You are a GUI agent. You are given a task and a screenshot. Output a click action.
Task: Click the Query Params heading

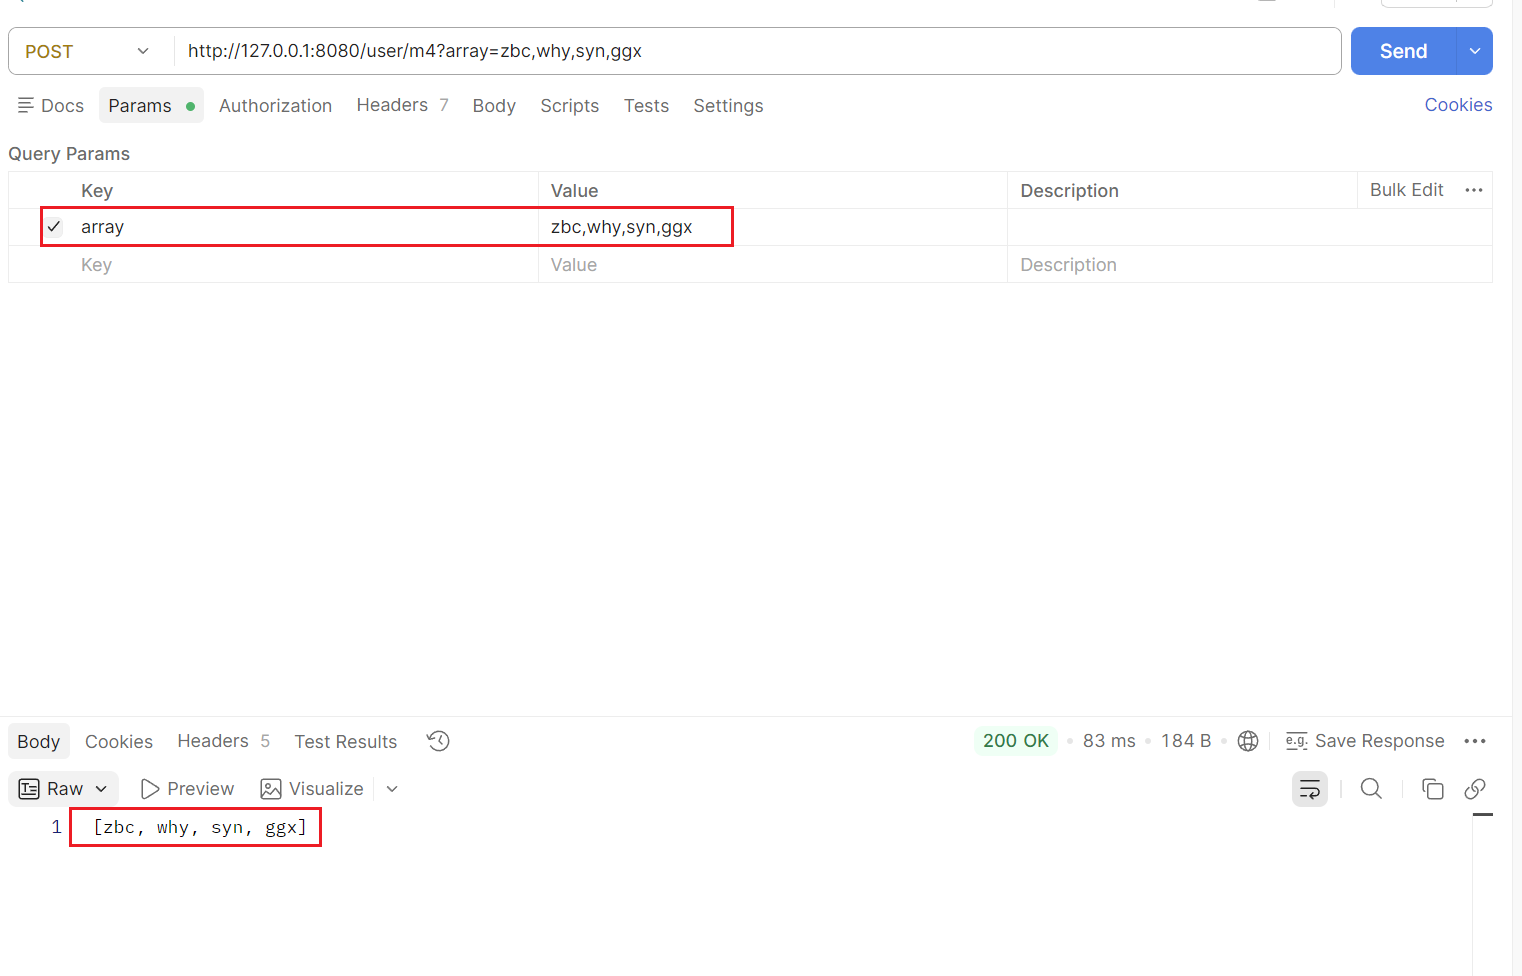[69, 154]
